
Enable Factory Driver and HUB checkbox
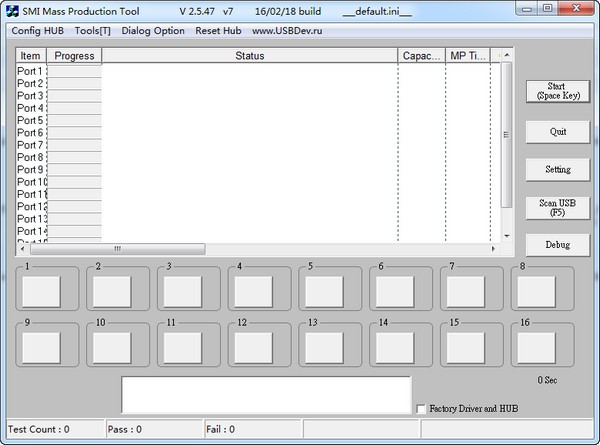421,408
